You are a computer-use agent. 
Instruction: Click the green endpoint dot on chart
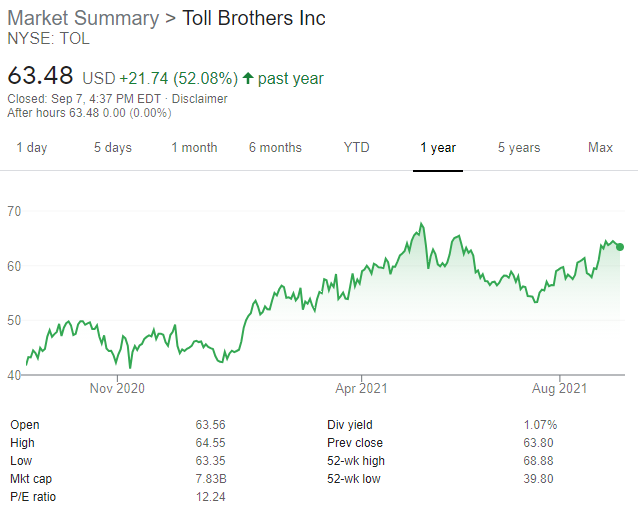pos(620,247)
